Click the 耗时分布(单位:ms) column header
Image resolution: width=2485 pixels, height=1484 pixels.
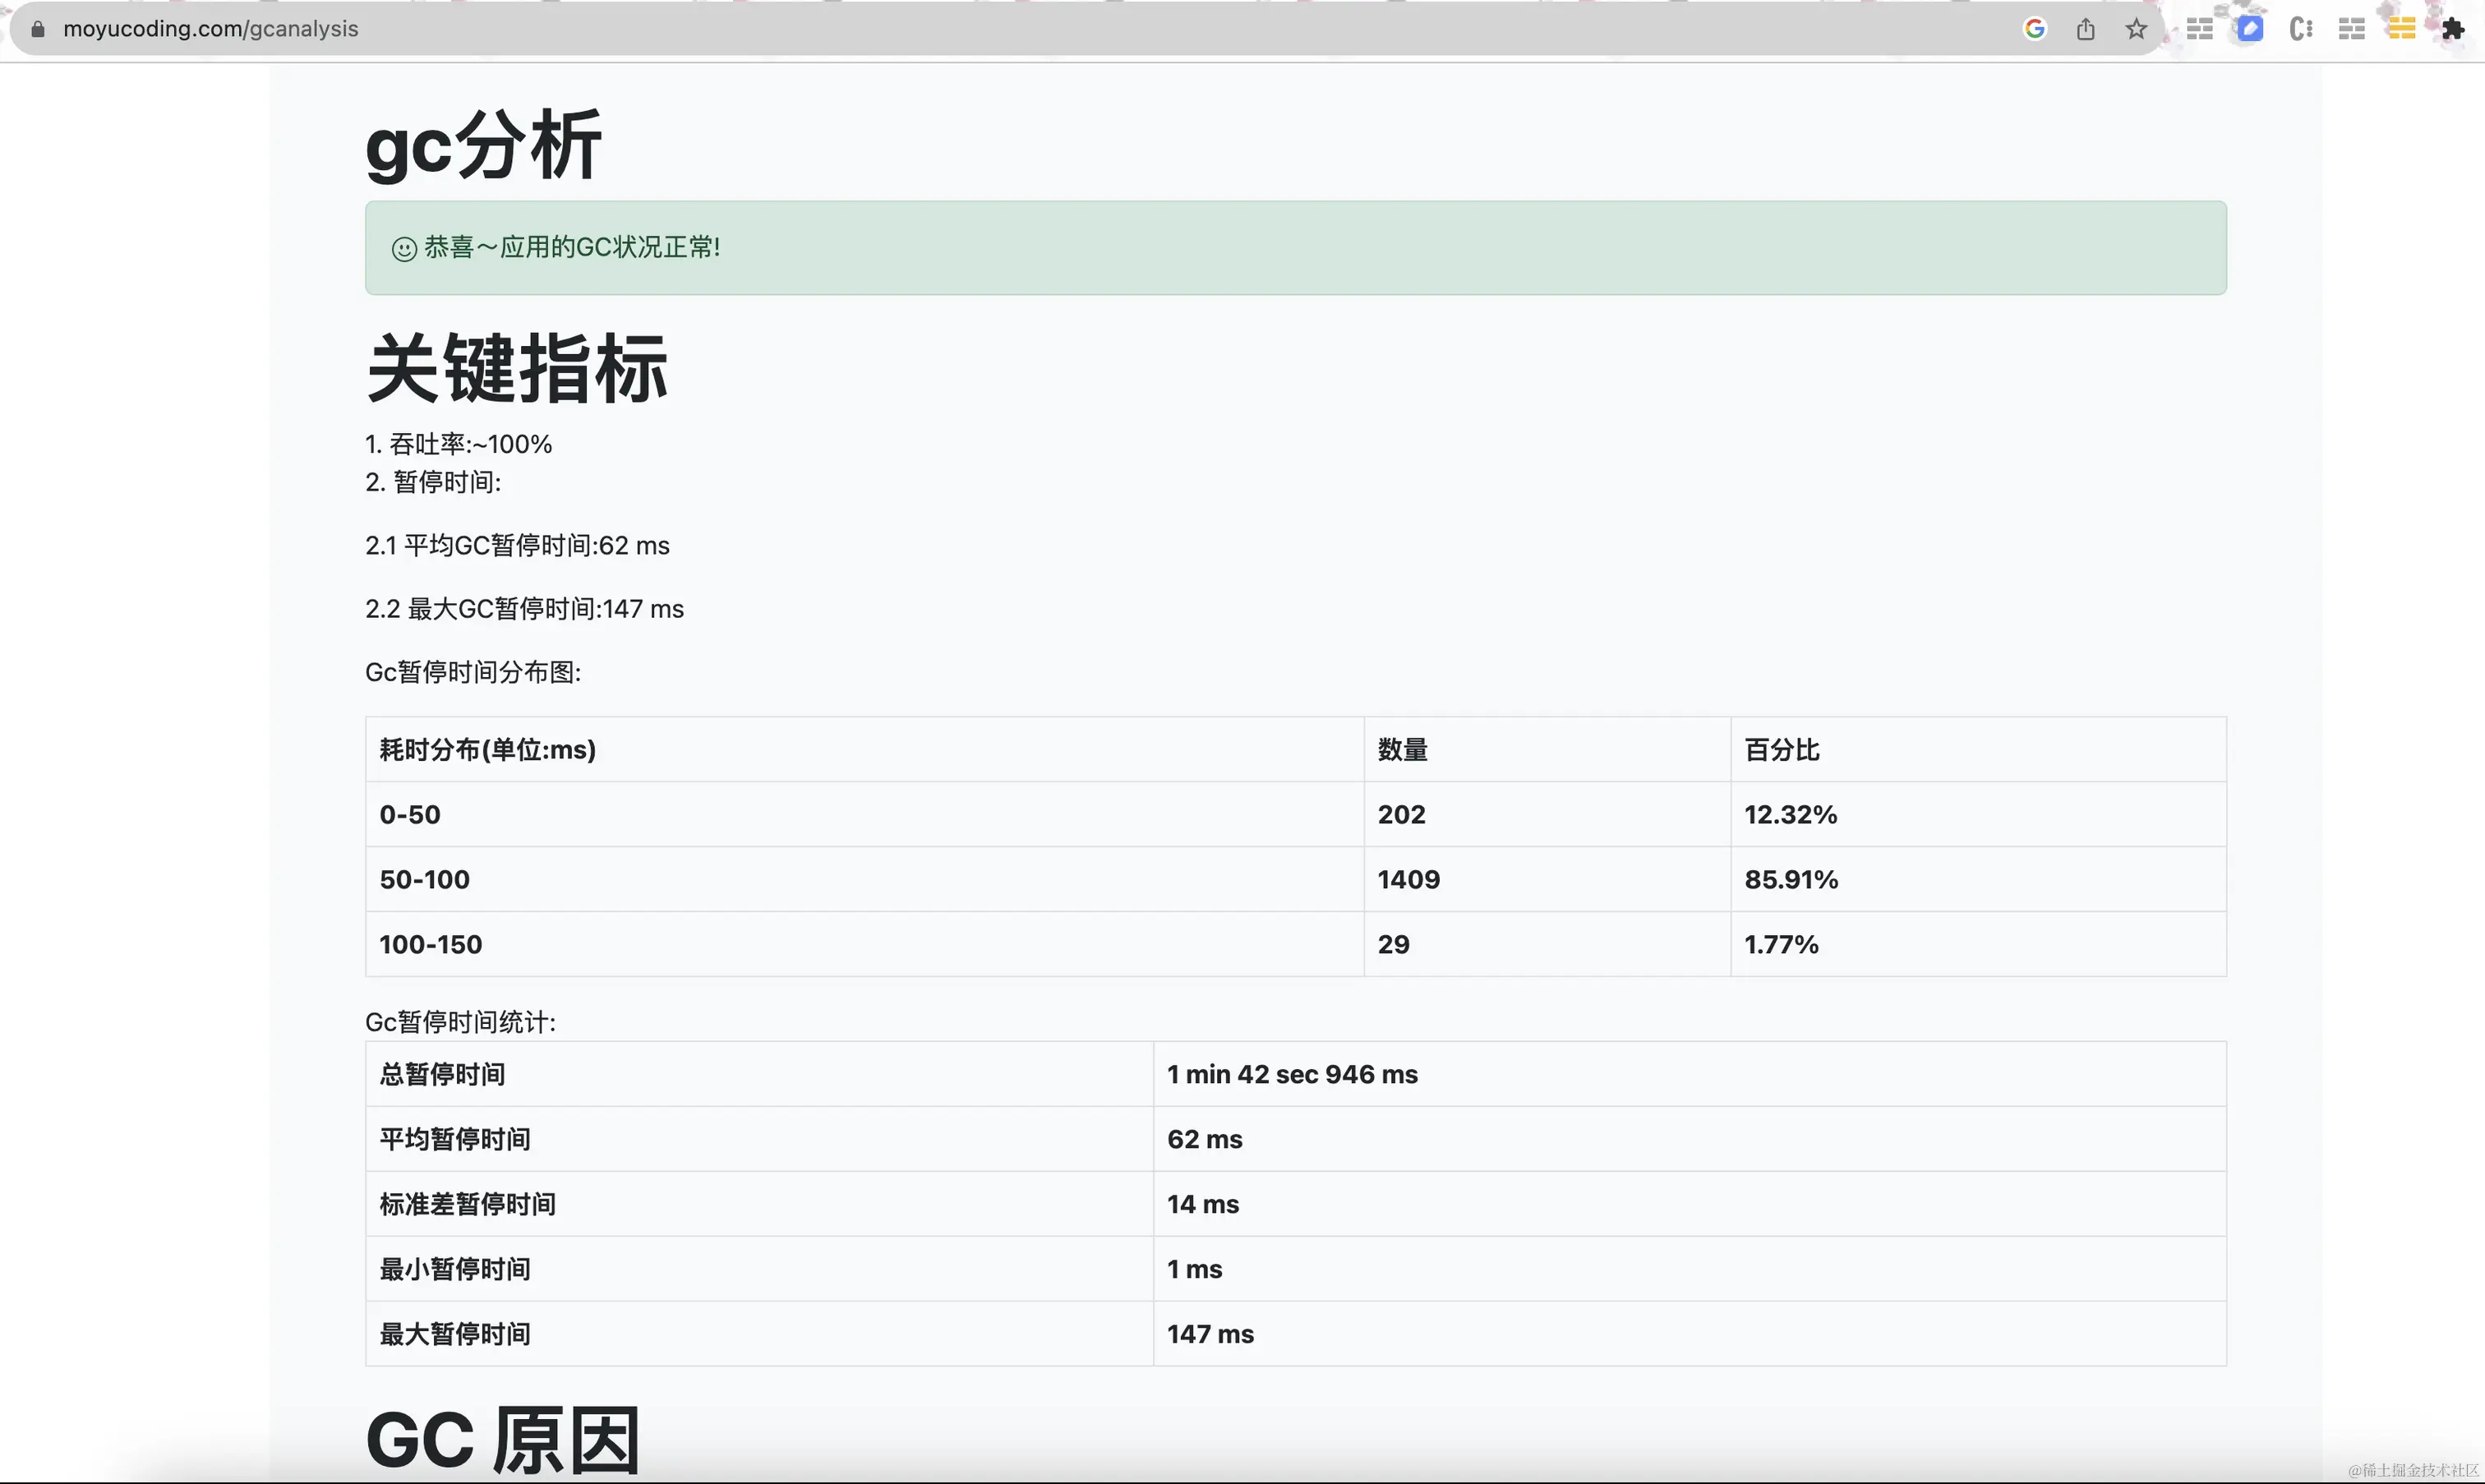487,750
